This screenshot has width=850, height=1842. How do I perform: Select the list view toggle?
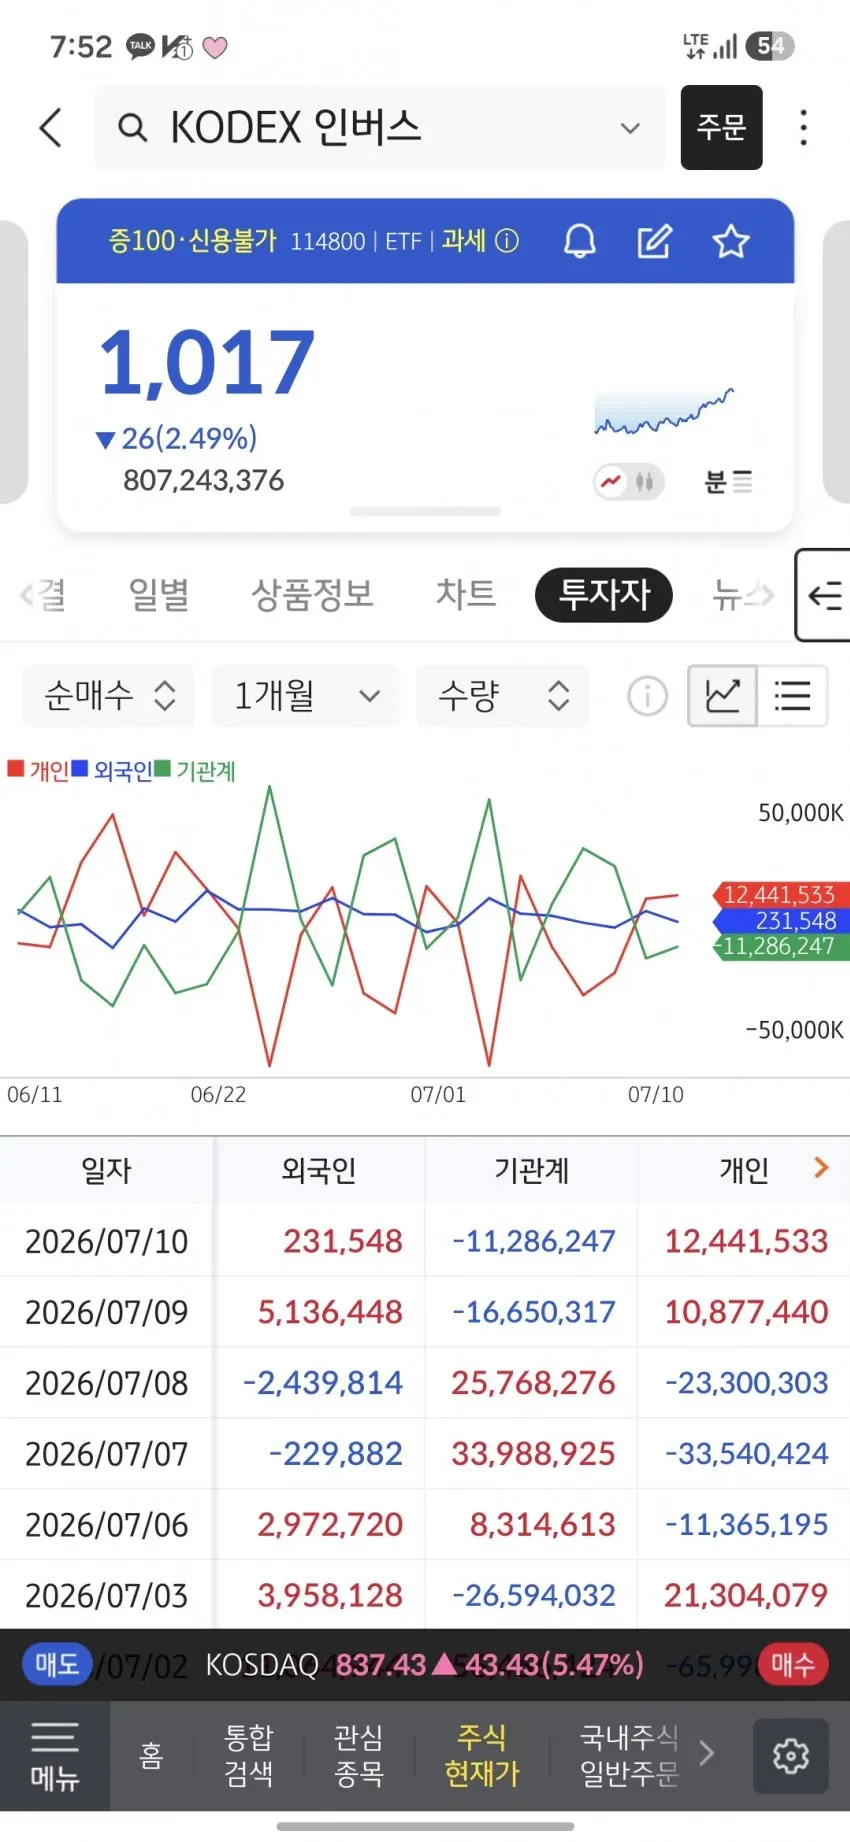pyautogui.click(x=792, y=696)
